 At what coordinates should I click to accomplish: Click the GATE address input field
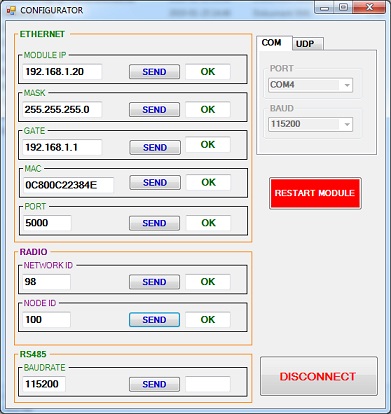[62, 147]
